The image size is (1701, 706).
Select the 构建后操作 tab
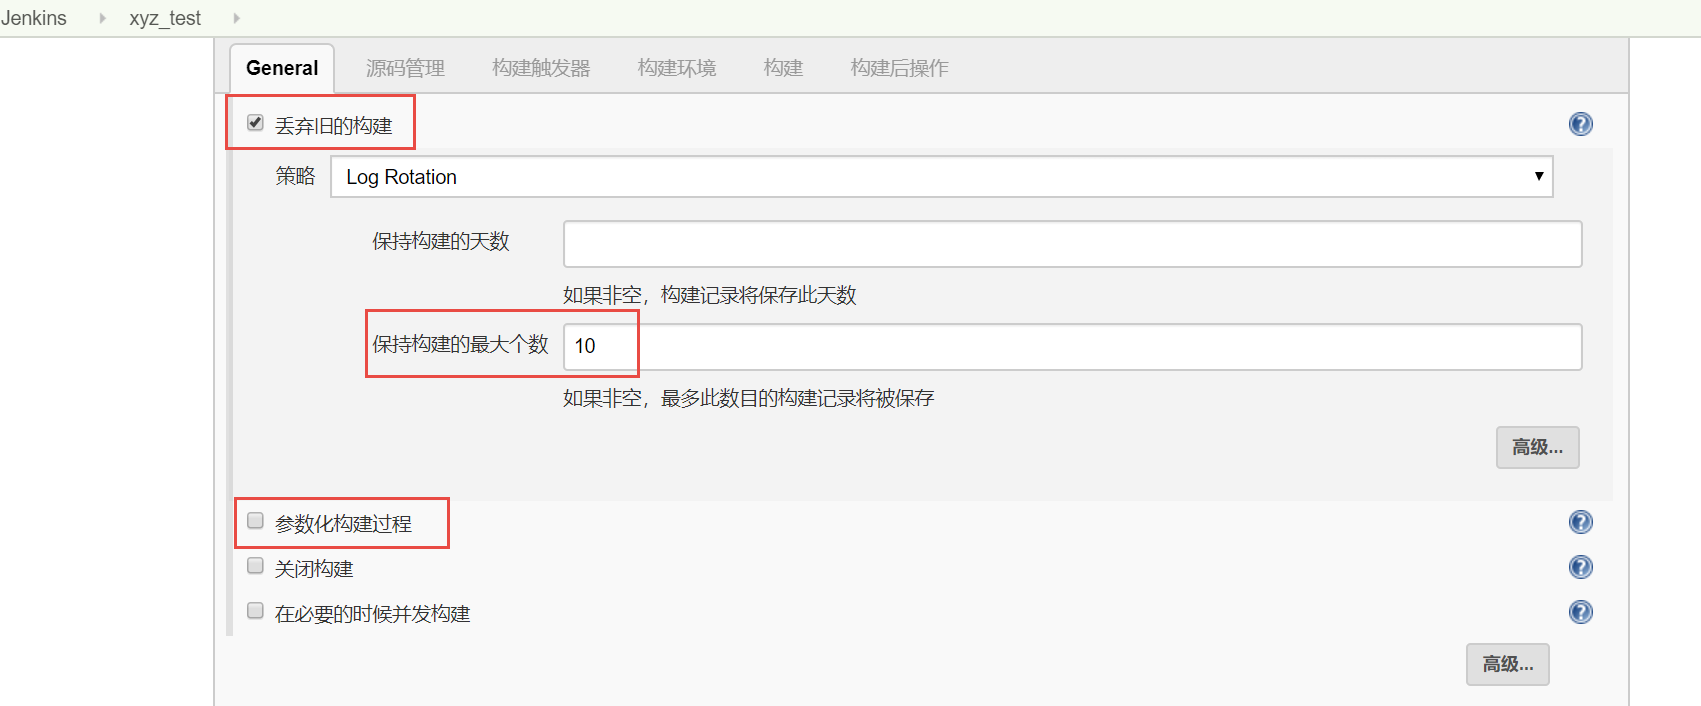click(899, 68)
